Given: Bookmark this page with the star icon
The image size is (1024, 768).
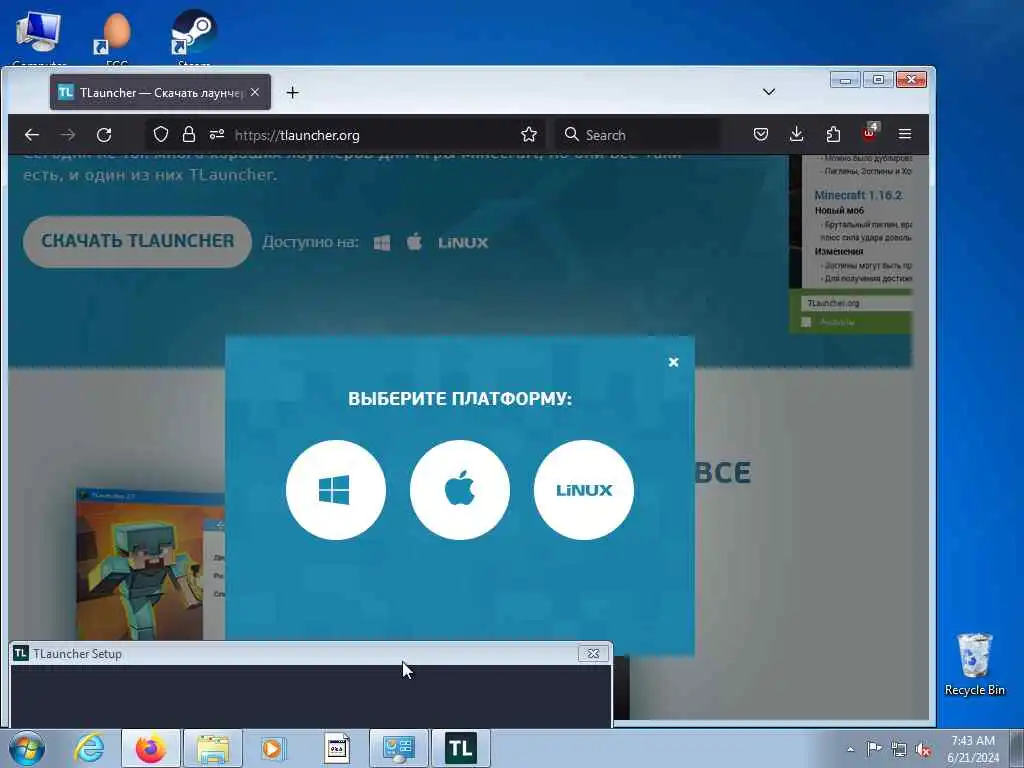Looking at the screenshot, I should tap(529, 135).
